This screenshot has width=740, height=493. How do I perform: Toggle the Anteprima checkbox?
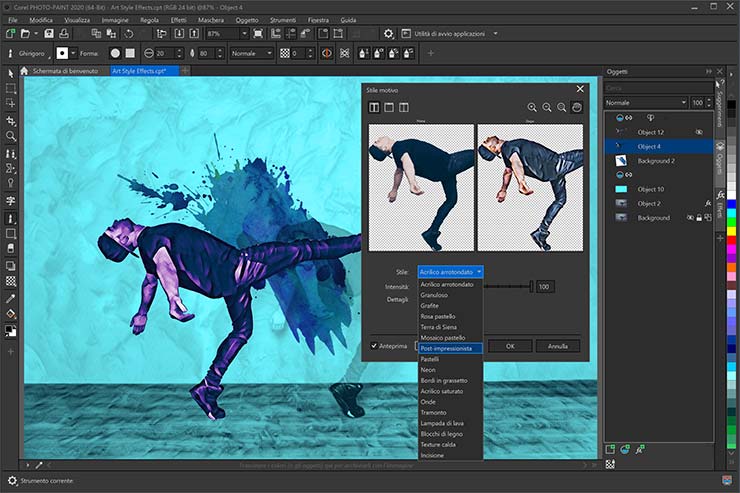coord(373,346)
